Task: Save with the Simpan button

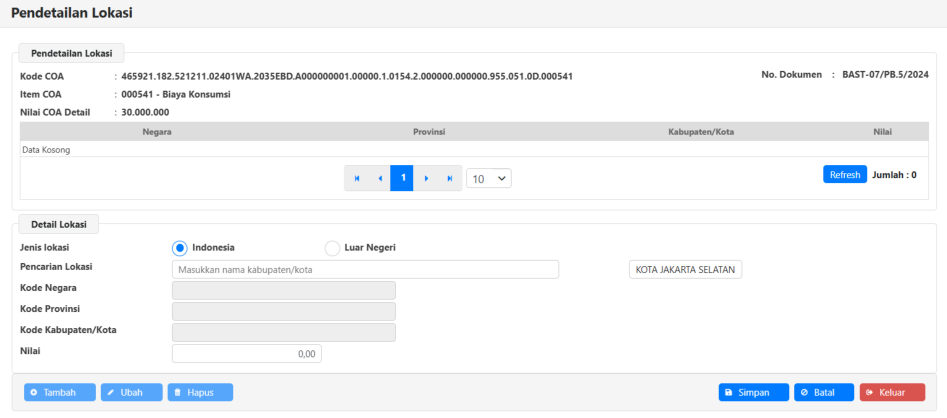Action: pos(753,393)
